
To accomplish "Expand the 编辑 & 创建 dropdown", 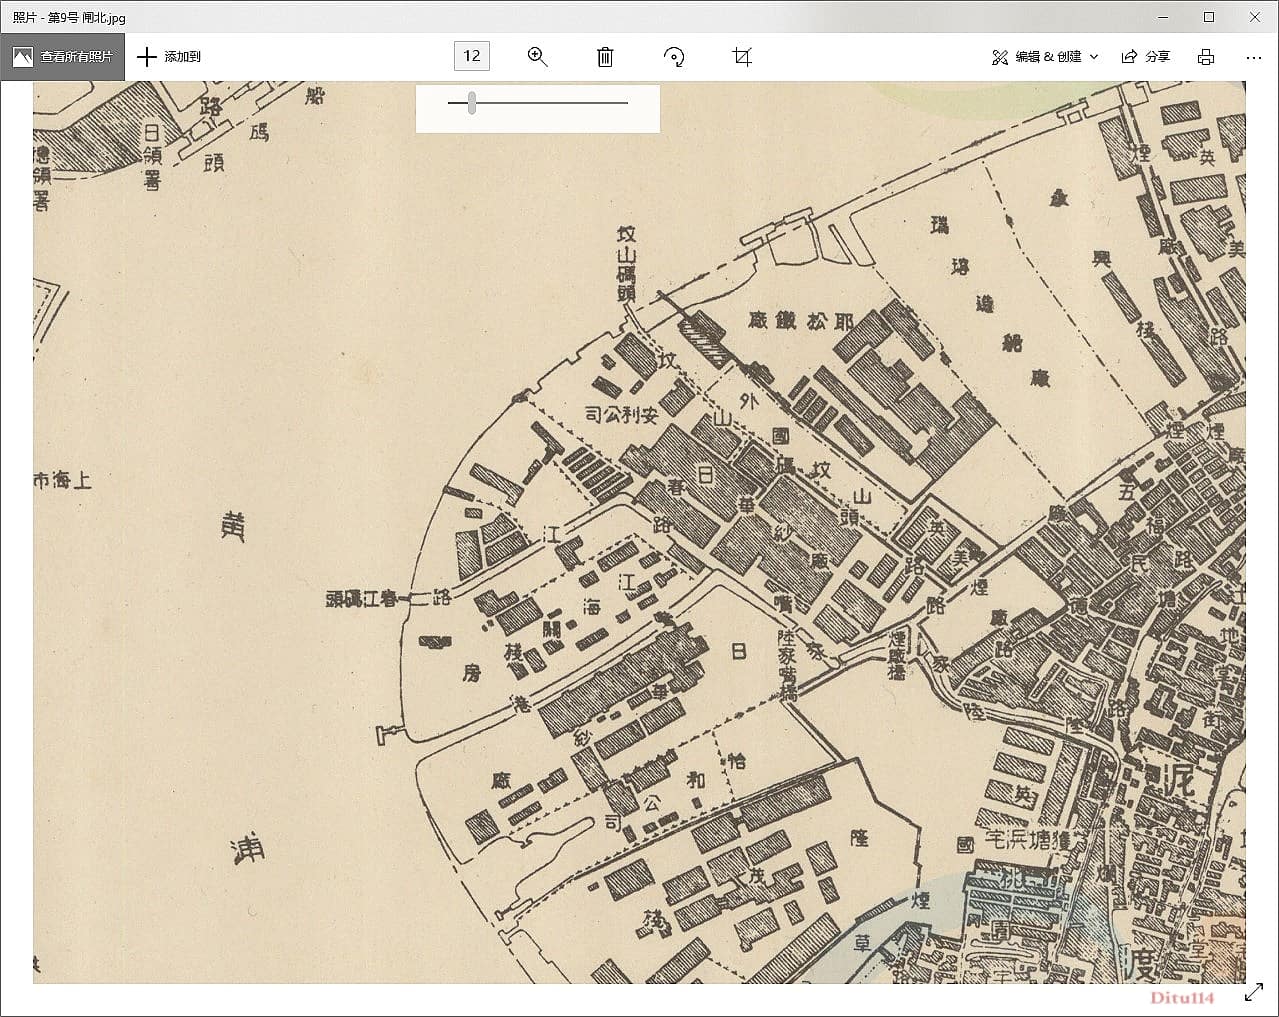I will pyautogui.click(x=1045, y=57).
